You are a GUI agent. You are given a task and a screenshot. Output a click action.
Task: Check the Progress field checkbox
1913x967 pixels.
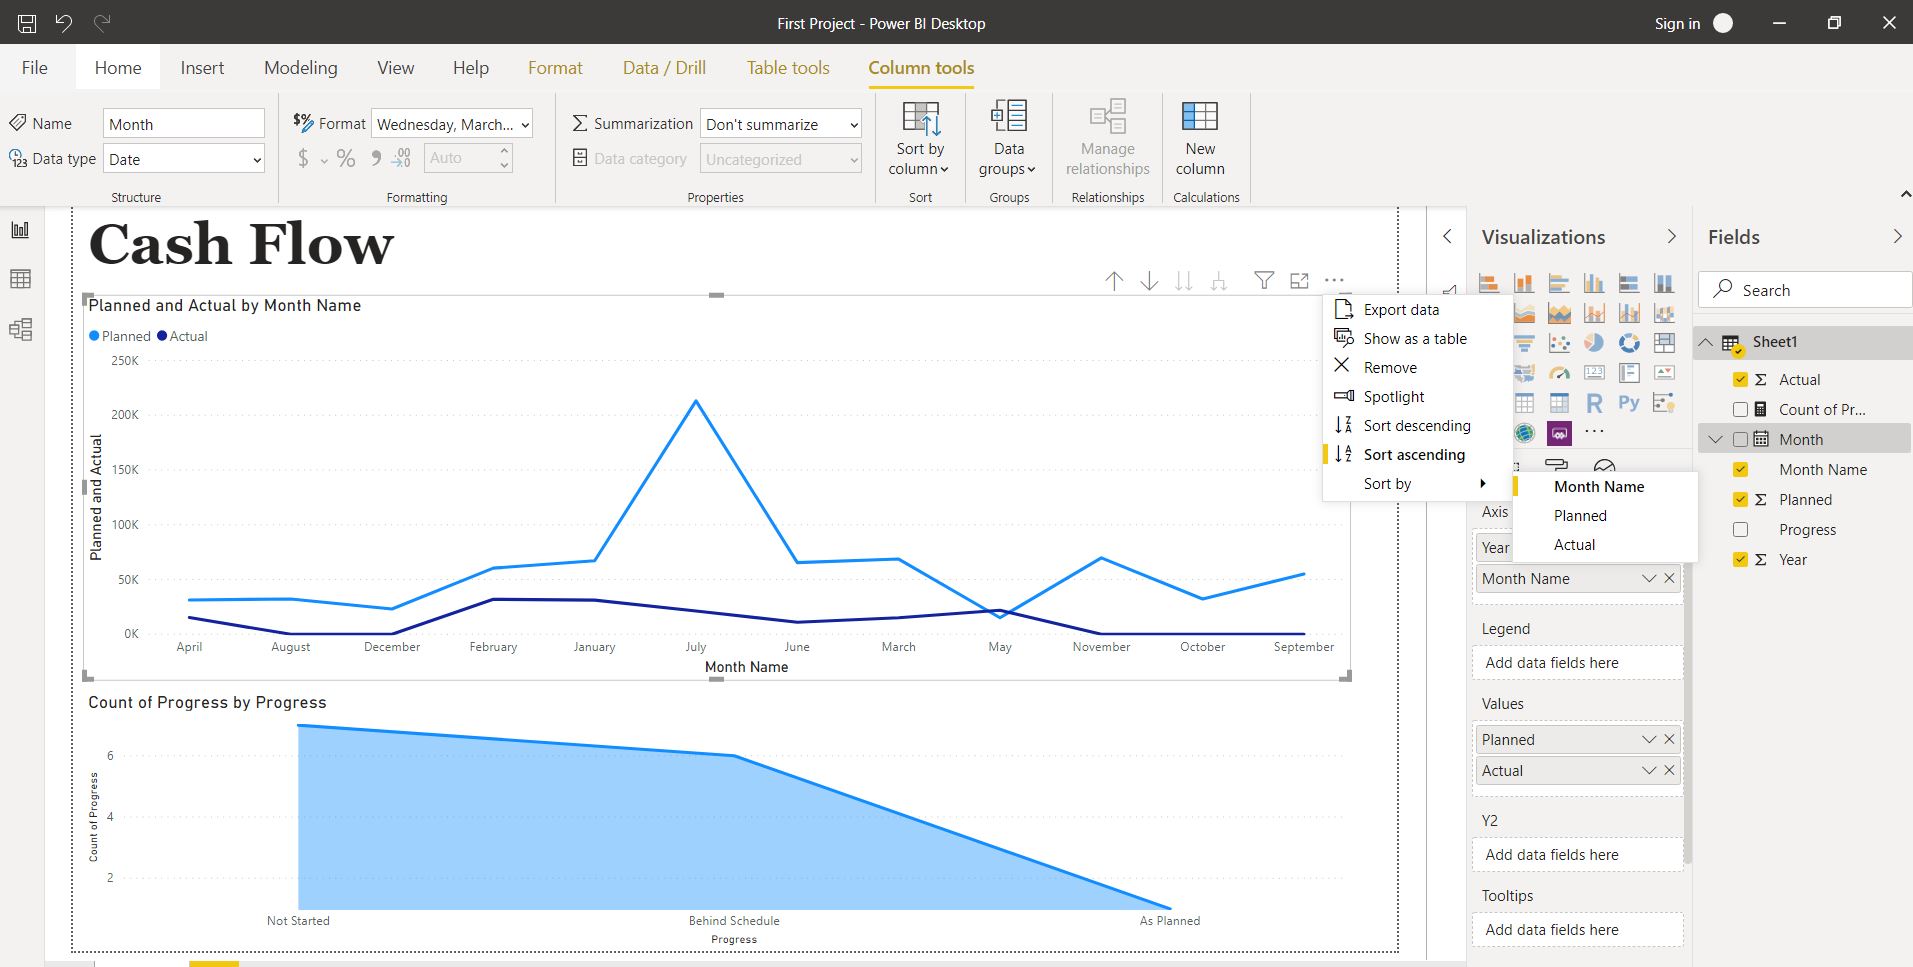1740,529
